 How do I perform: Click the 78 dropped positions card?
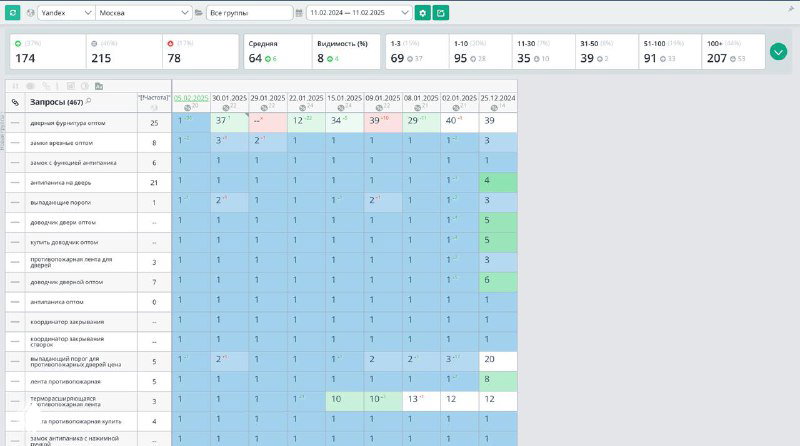(x=201, y=52)
